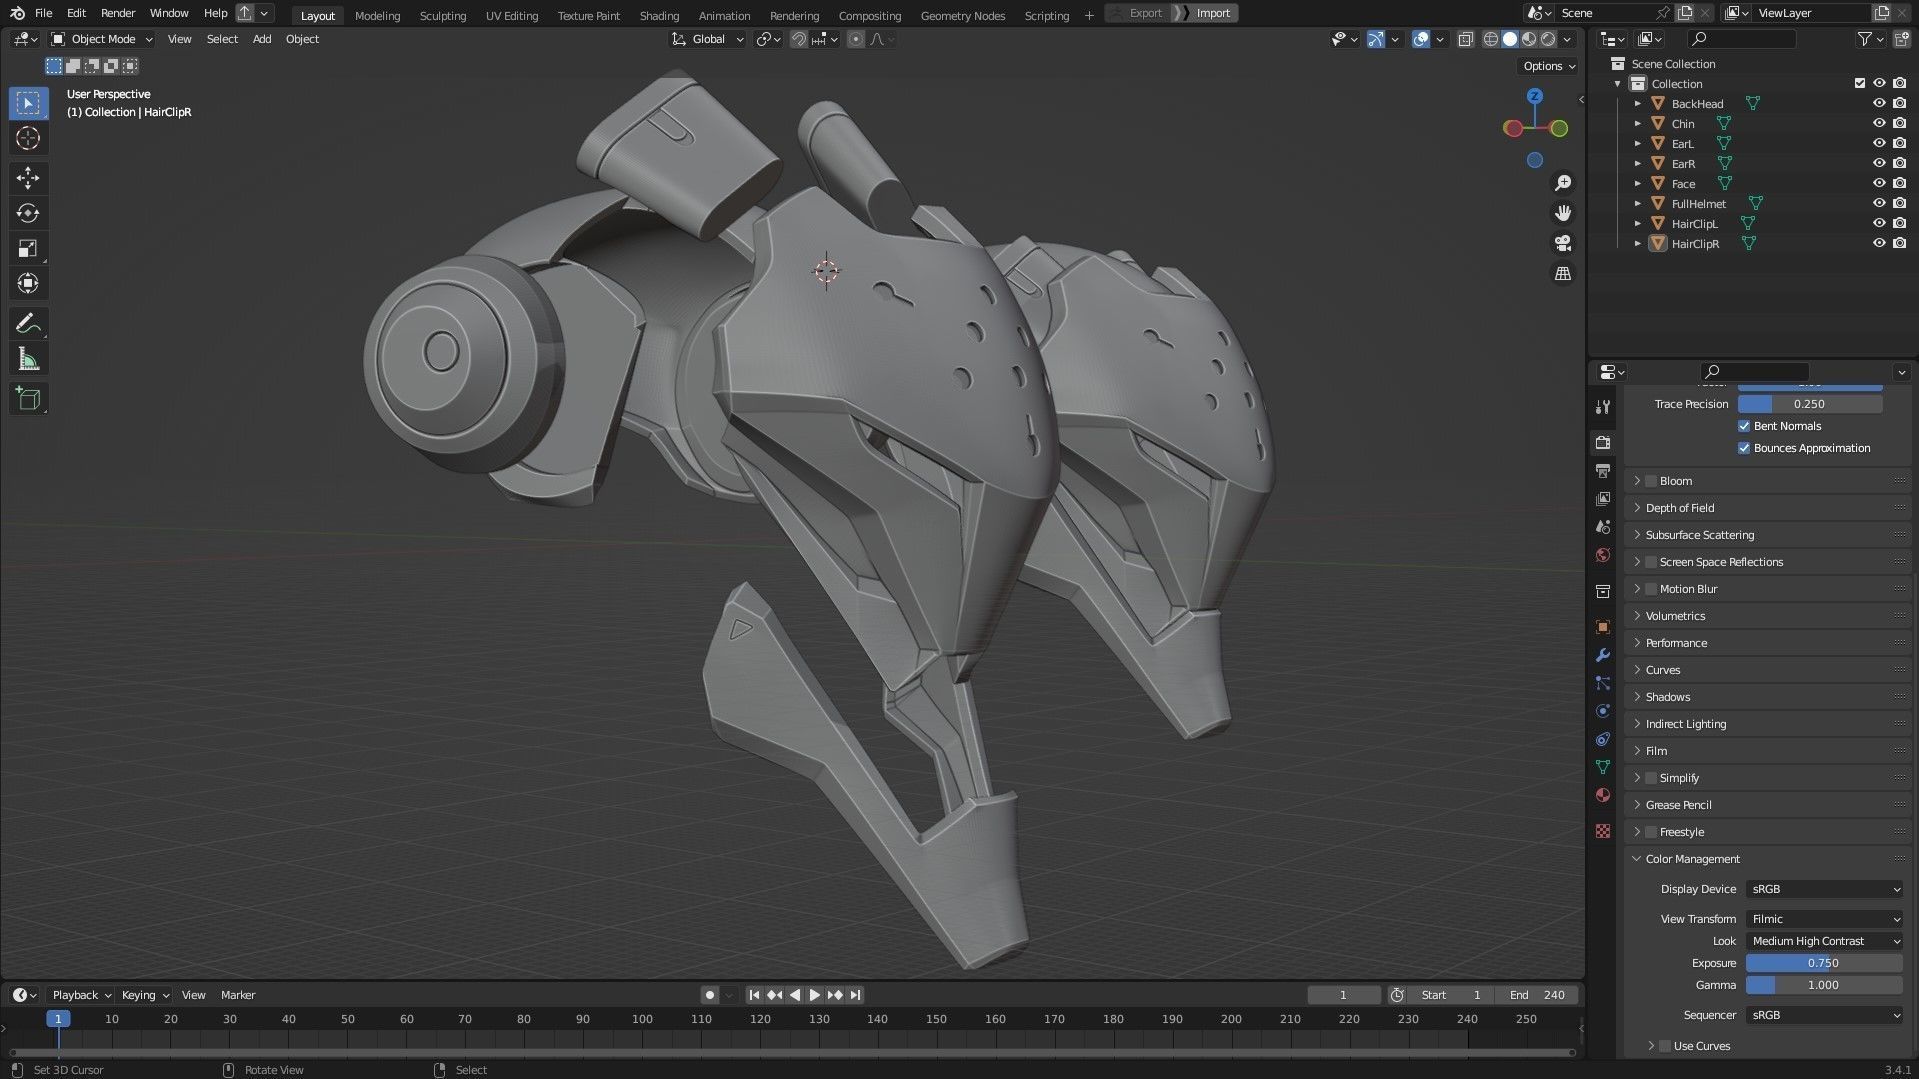Open the View Layer properties tab
This screenshot has height=1079, width=1919.
[x=1603, y=498]
